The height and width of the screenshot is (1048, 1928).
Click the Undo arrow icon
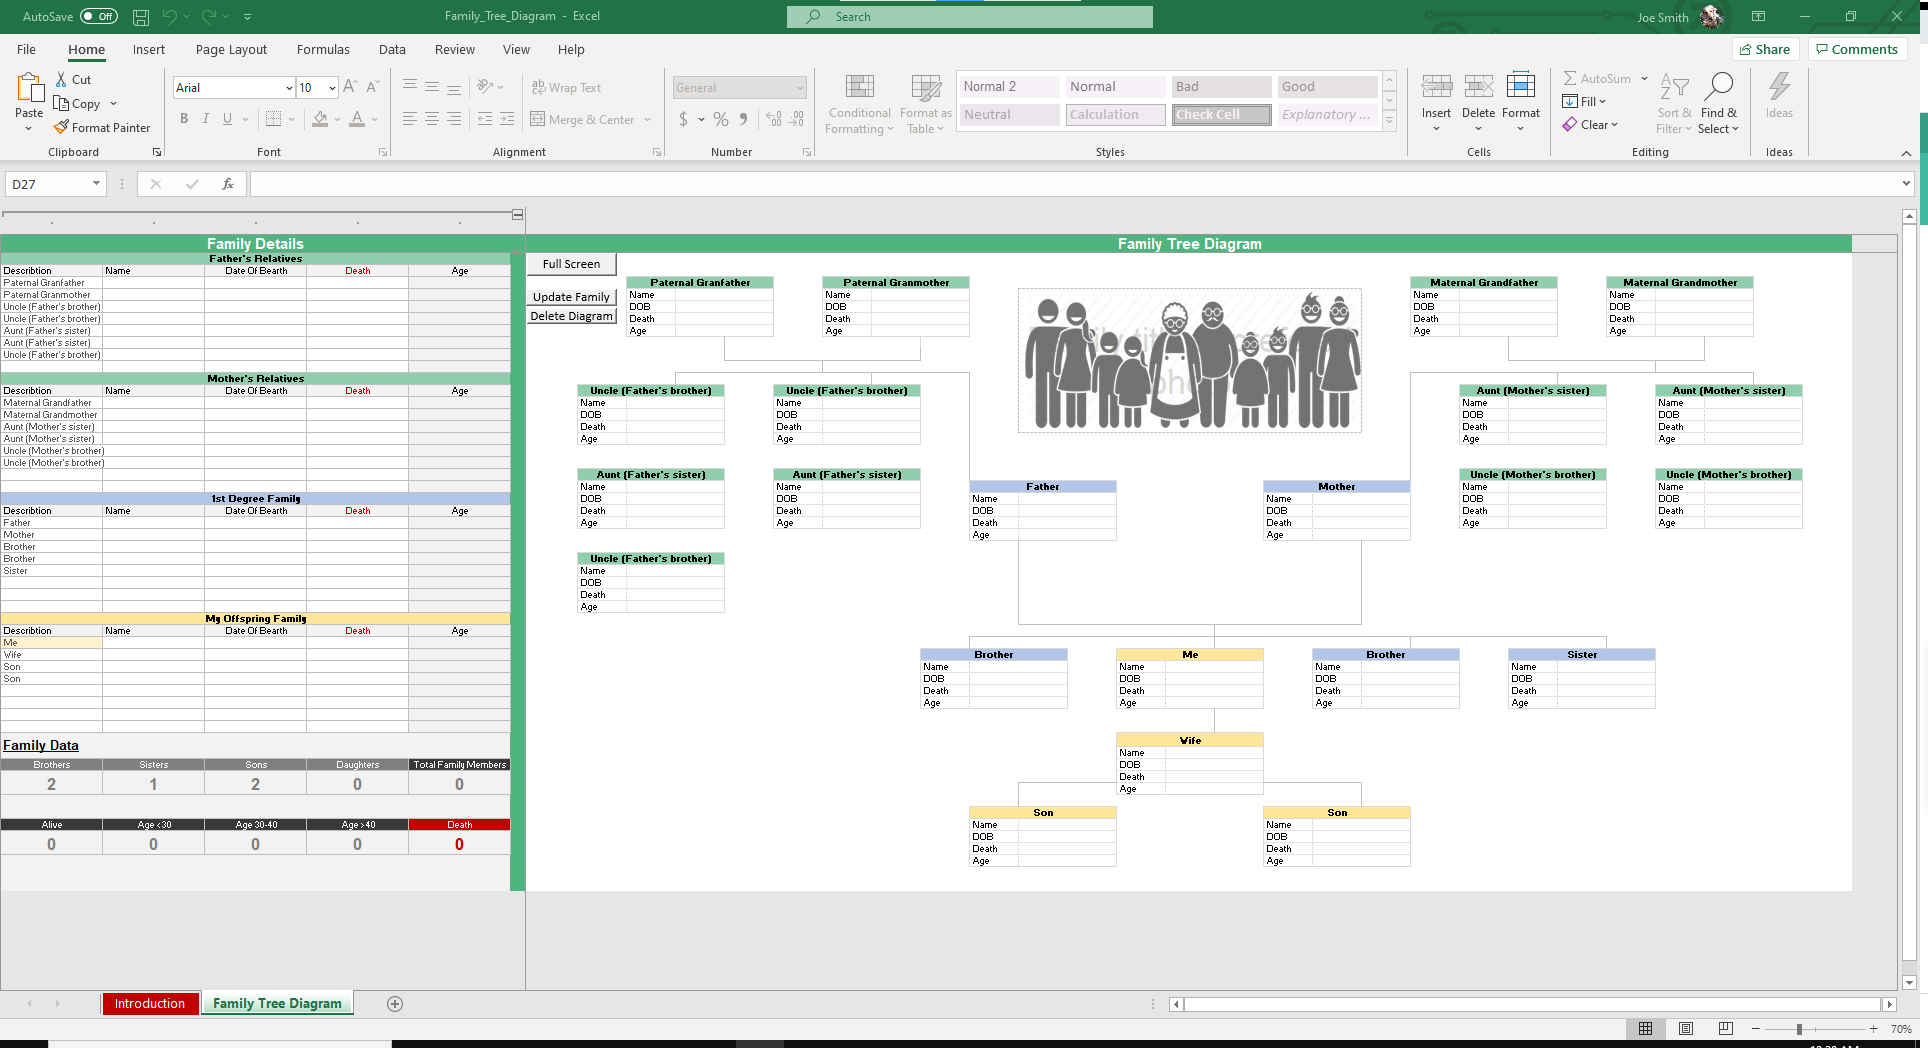(170, 17)
